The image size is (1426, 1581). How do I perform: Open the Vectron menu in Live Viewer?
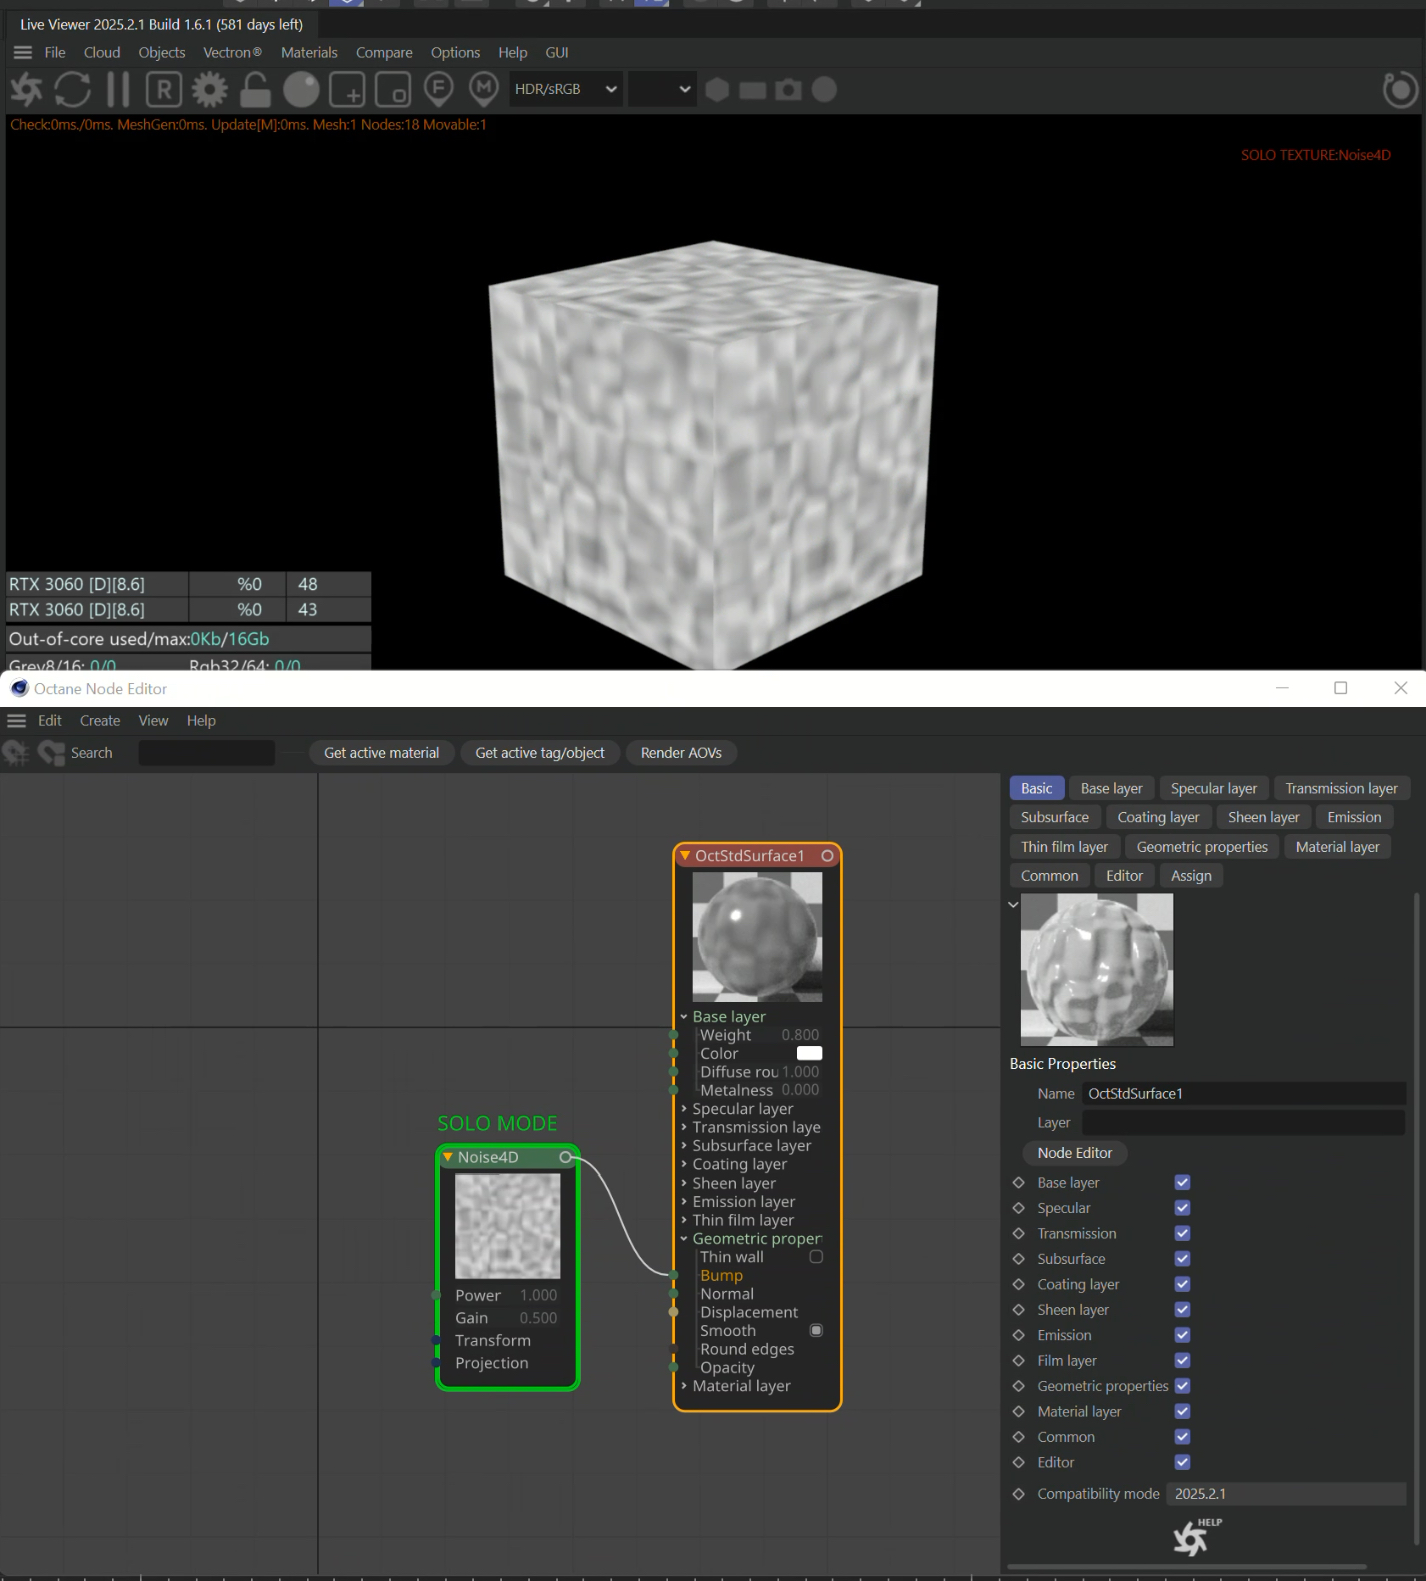(232, 52)
